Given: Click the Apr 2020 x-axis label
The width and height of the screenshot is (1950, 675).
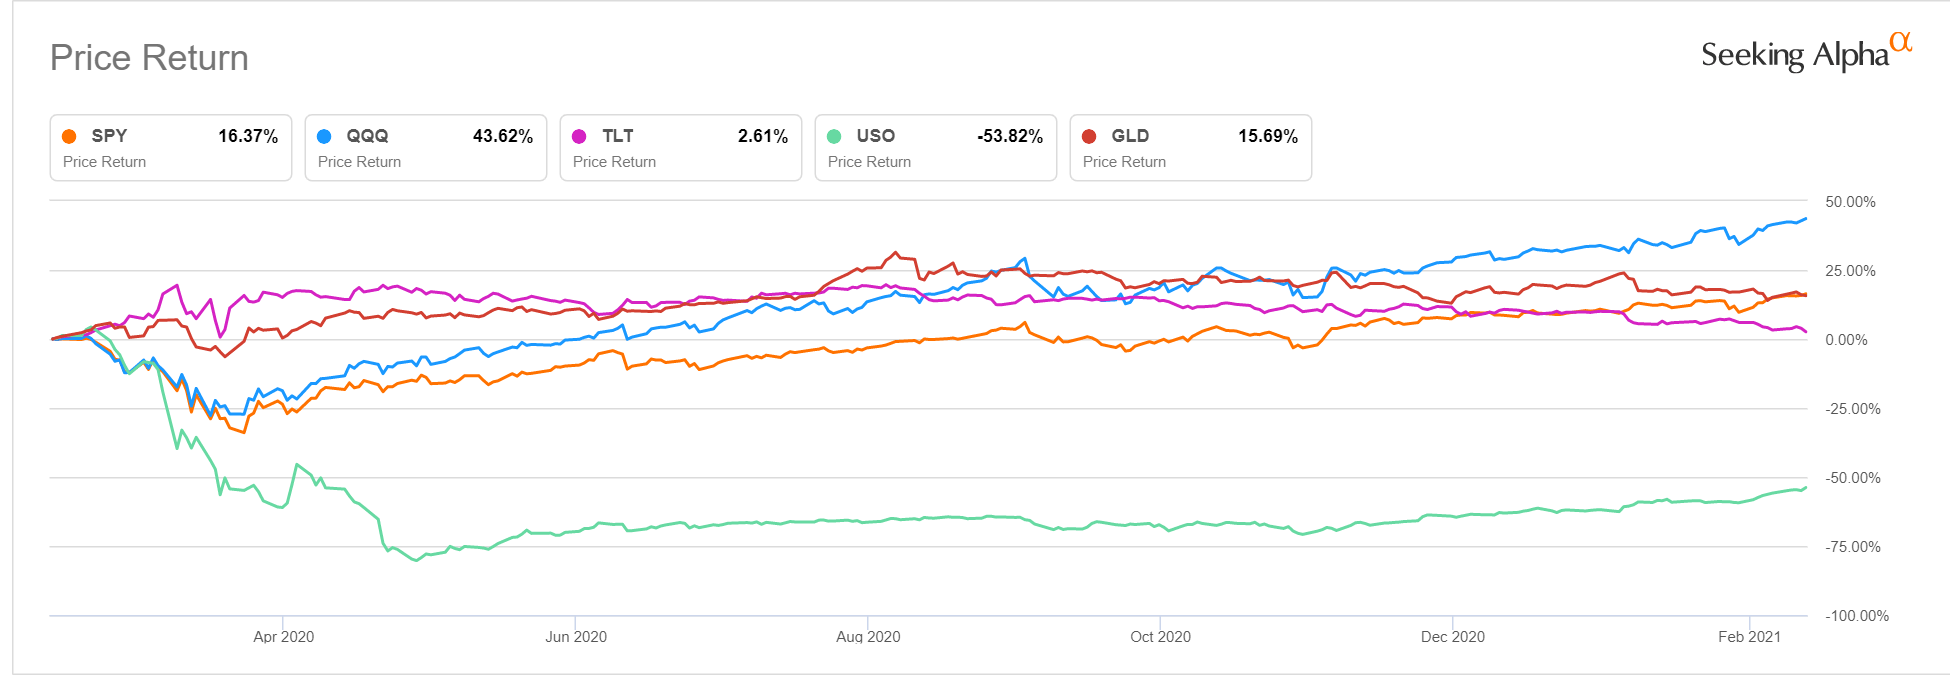Looking at the screenshot, I should point(283,637).
